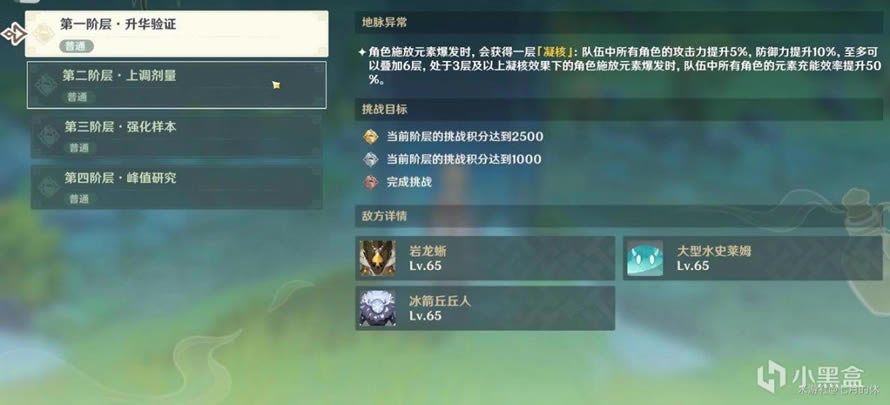Click the highlighted 凝核 keyword link
890x405 pixels.
(x=551, y=52)
